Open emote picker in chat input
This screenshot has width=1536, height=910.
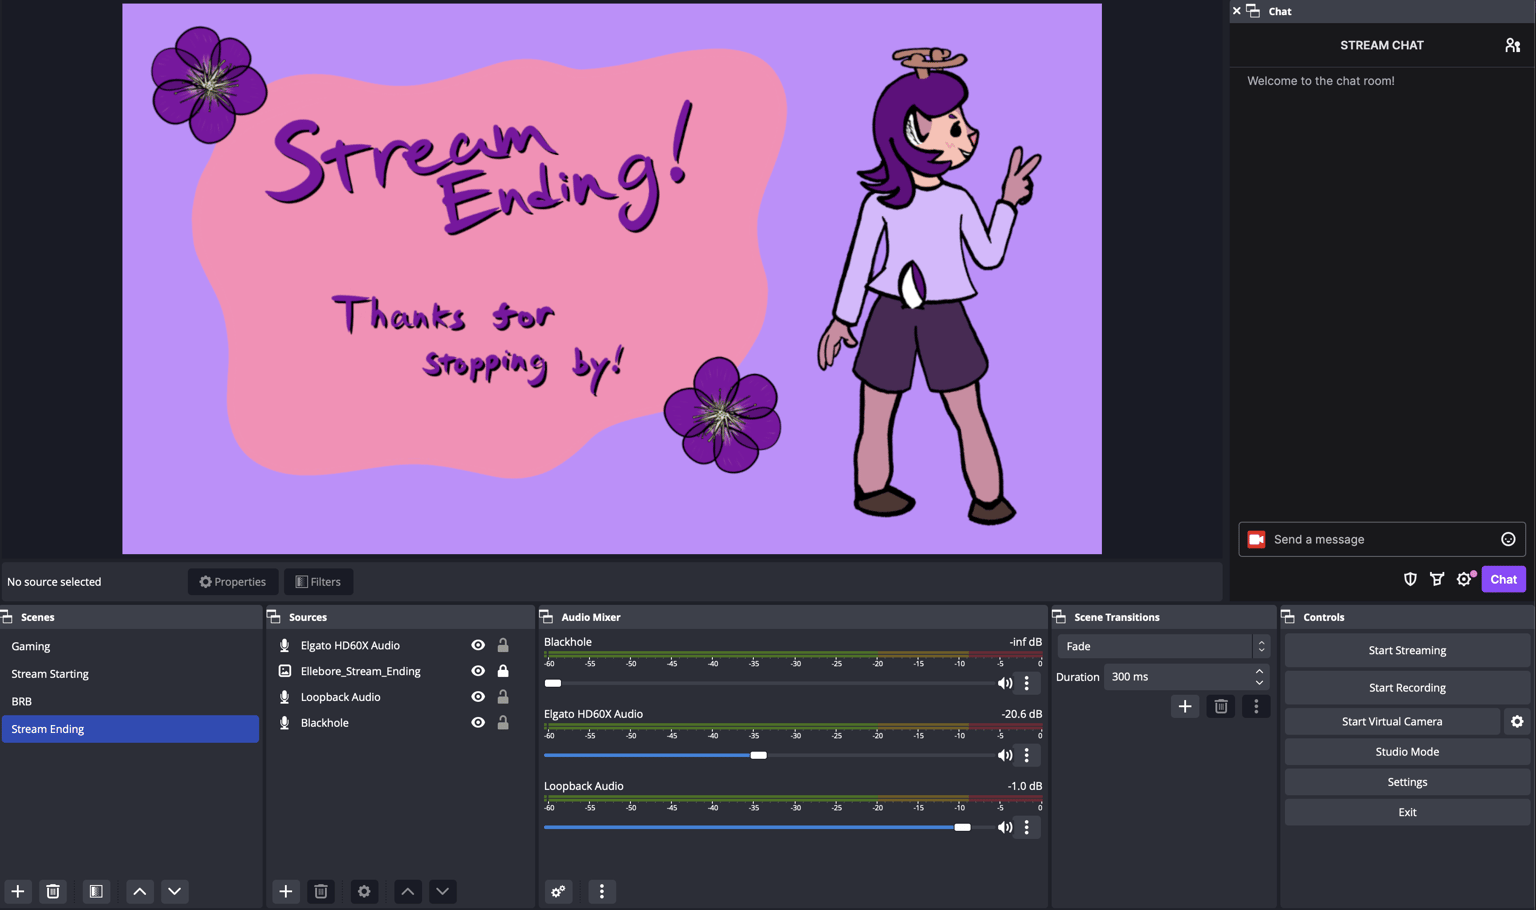tap(1508, 539)
